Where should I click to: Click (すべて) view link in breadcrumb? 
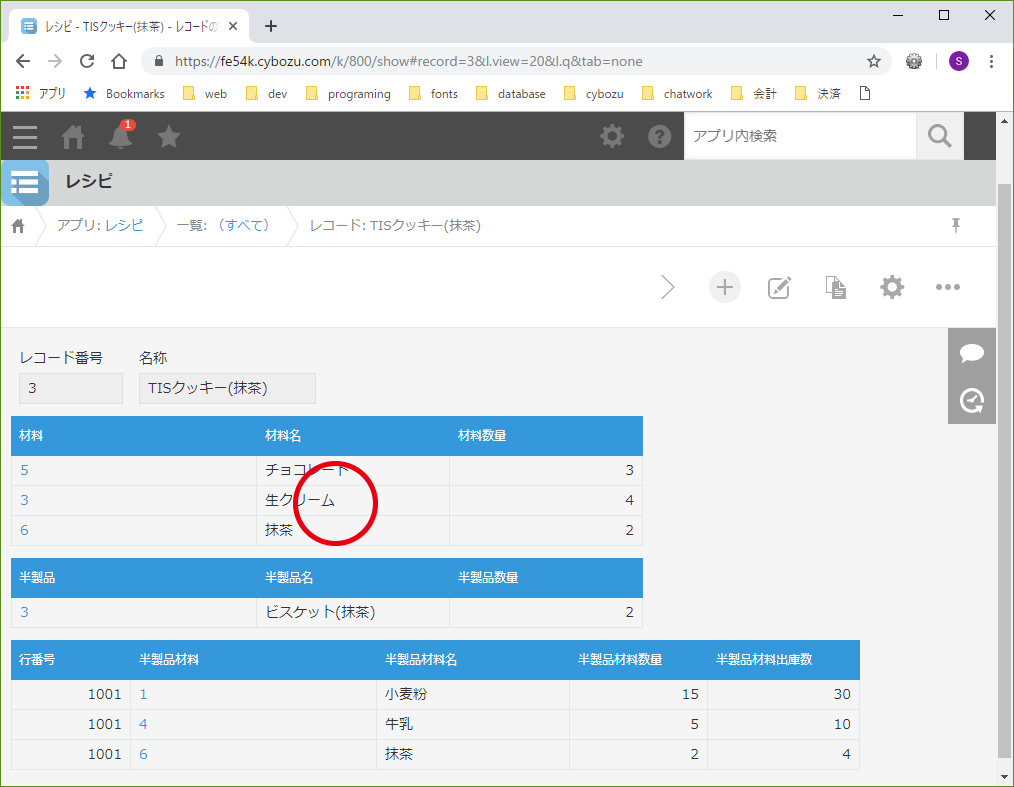pos(244,225)
